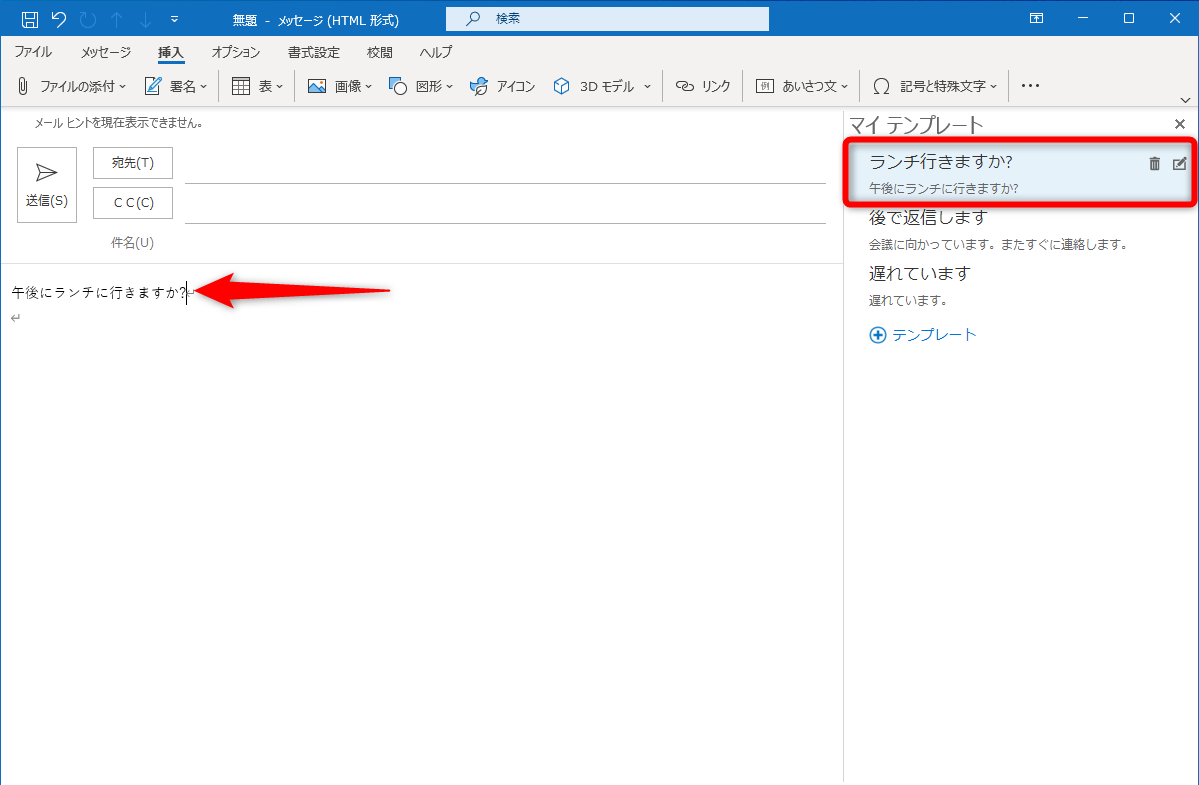Open the 3D モデル icon
Screen dimensions: 1199x785
coord(561,86)
